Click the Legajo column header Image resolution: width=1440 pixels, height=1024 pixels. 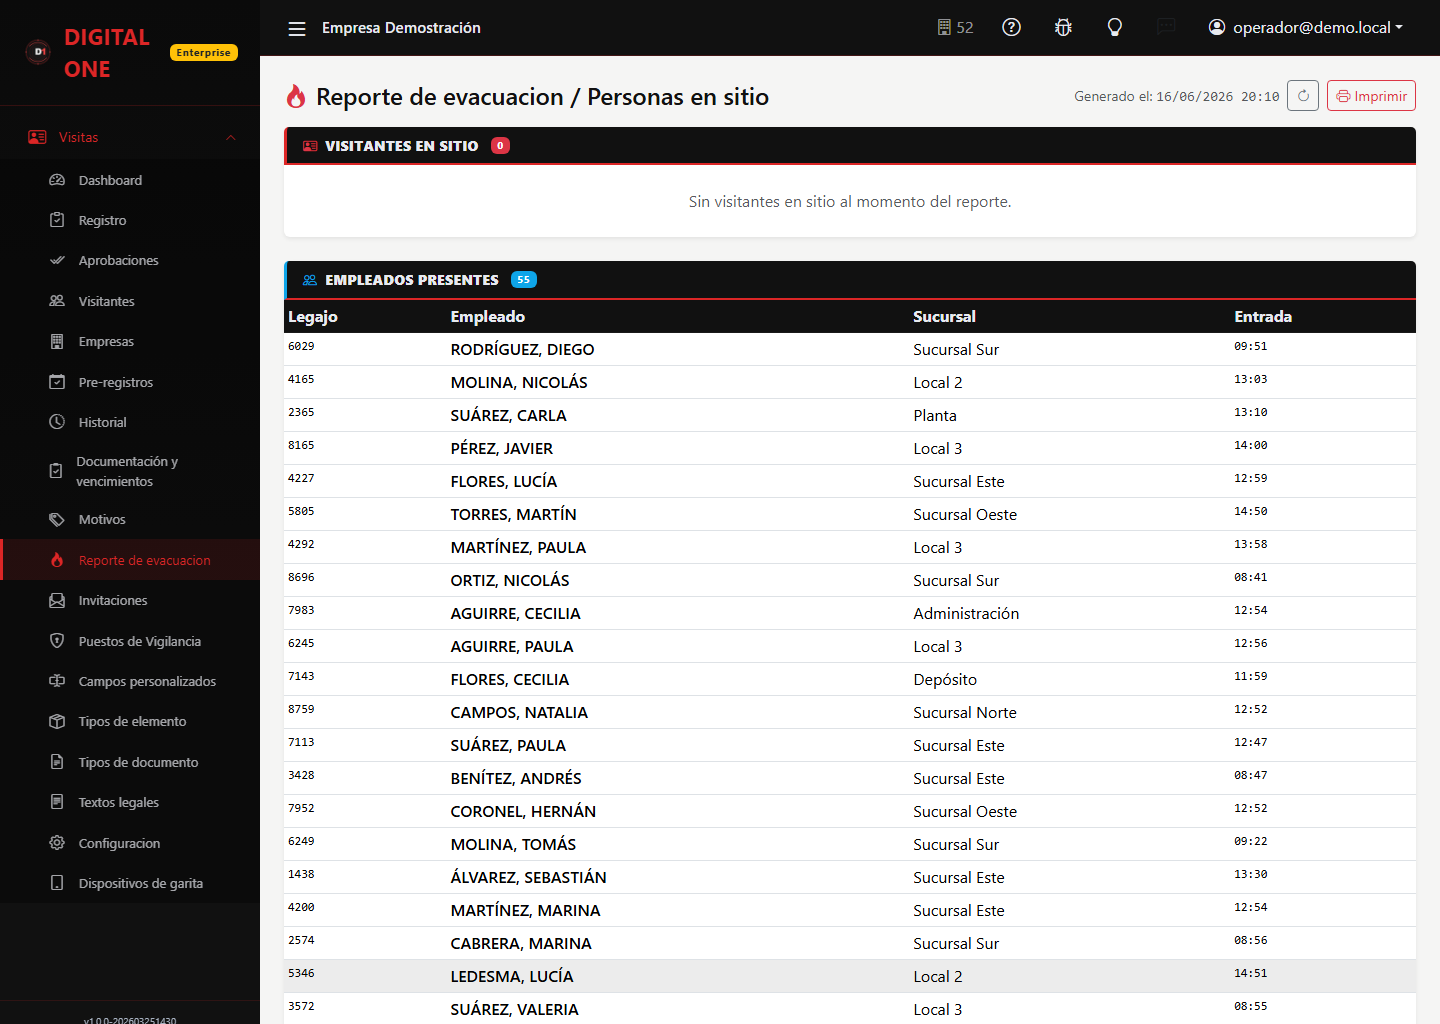pos(313,316)
